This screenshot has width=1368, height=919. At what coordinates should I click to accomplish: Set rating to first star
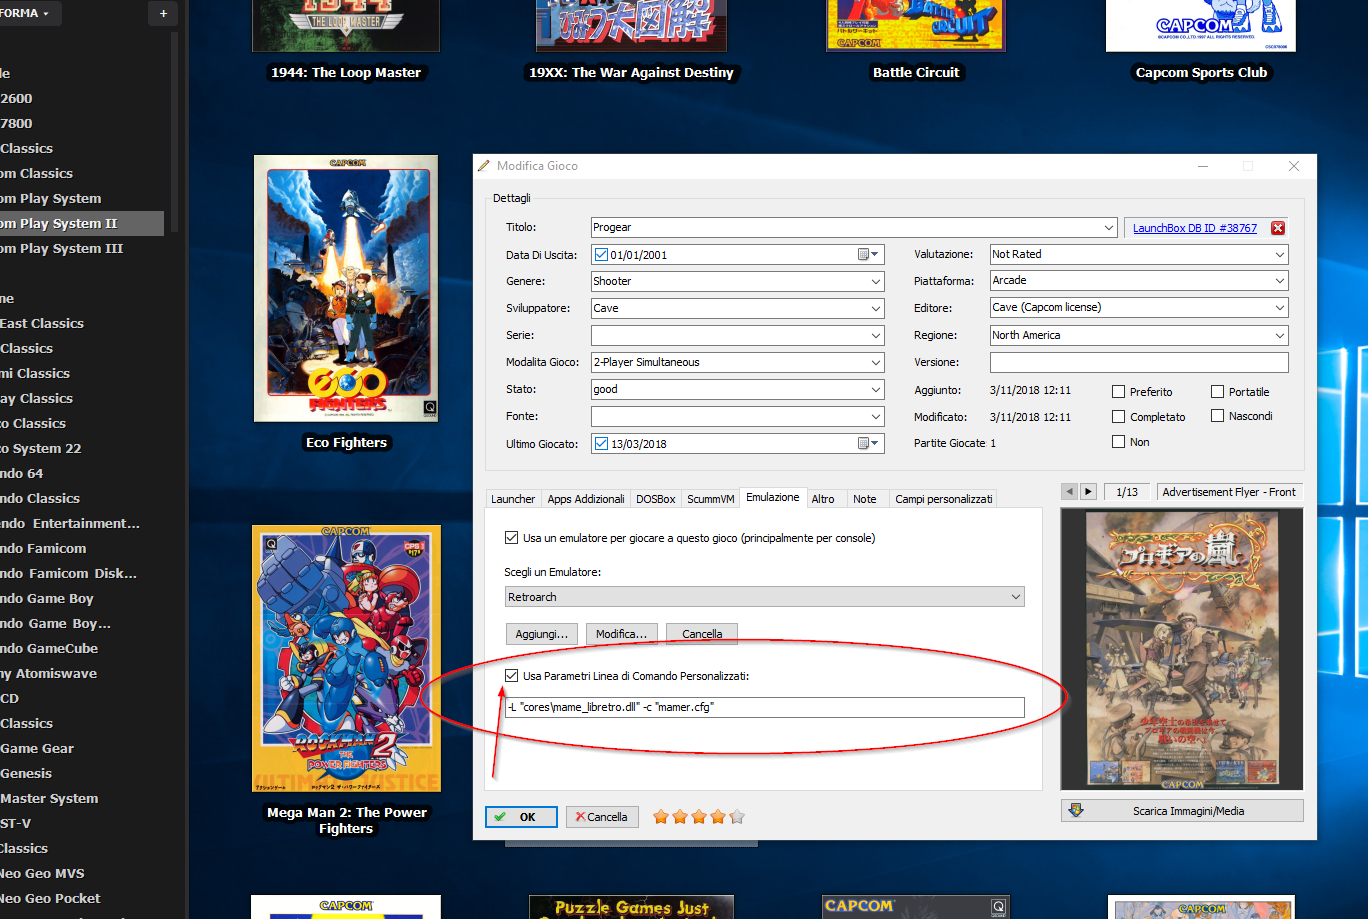(660, 817)
